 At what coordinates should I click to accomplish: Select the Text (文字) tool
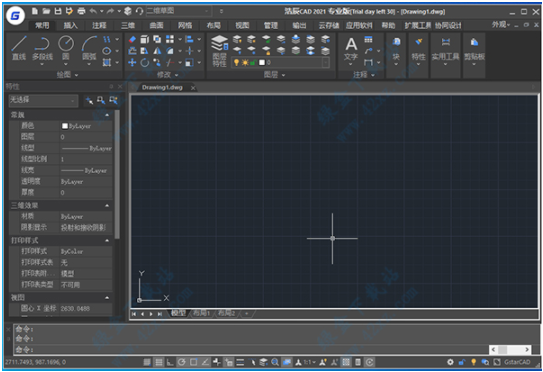351,49
